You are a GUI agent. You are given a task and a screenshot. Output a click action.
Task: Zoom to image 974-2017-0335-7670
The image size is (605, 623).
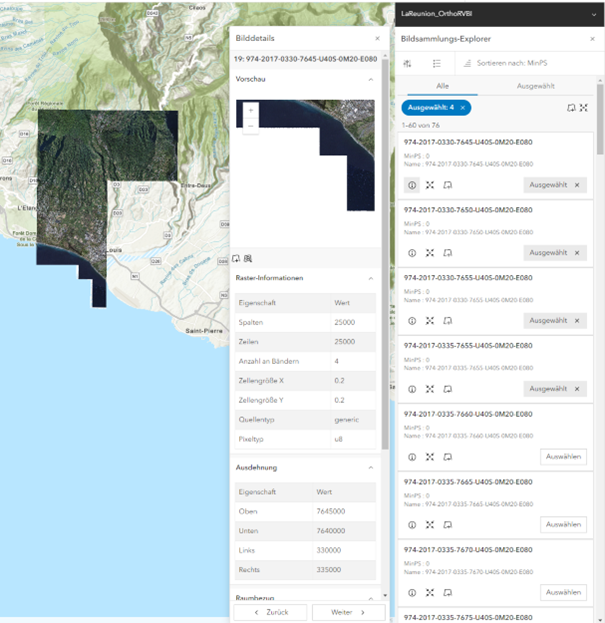[430, 593]
